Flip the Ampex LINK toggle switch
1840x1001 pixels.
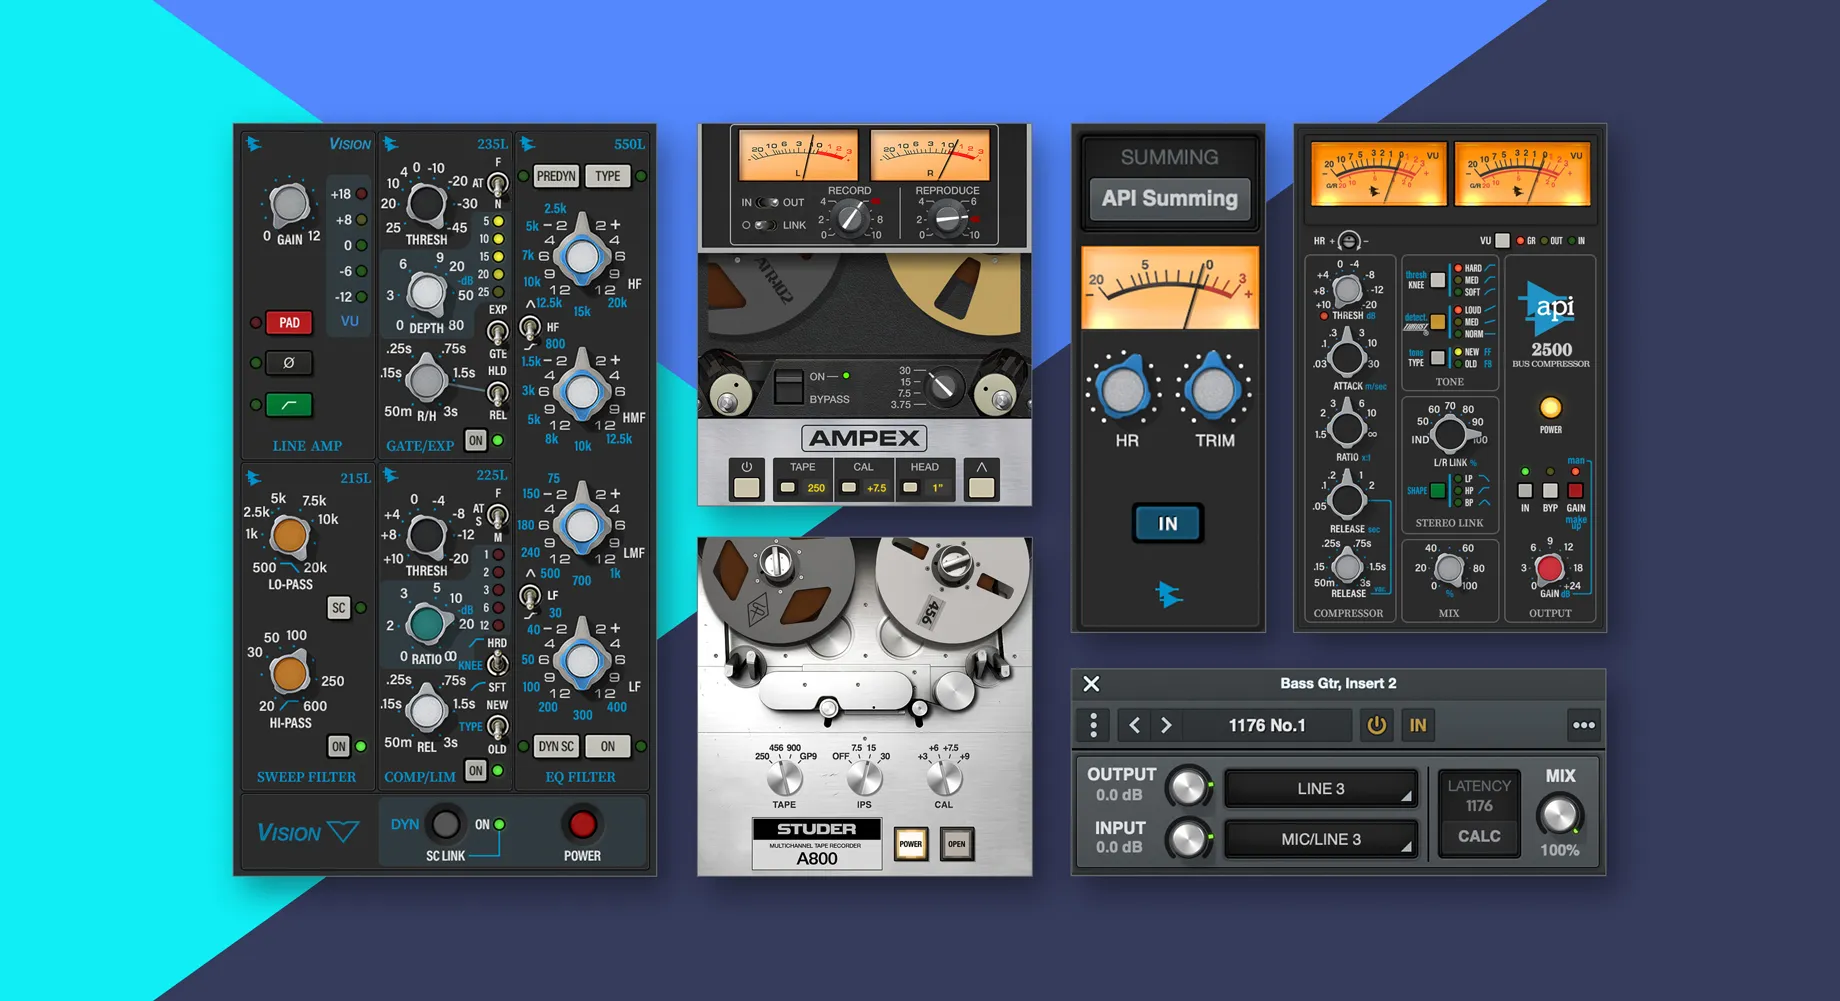click(x=766, y=225)
